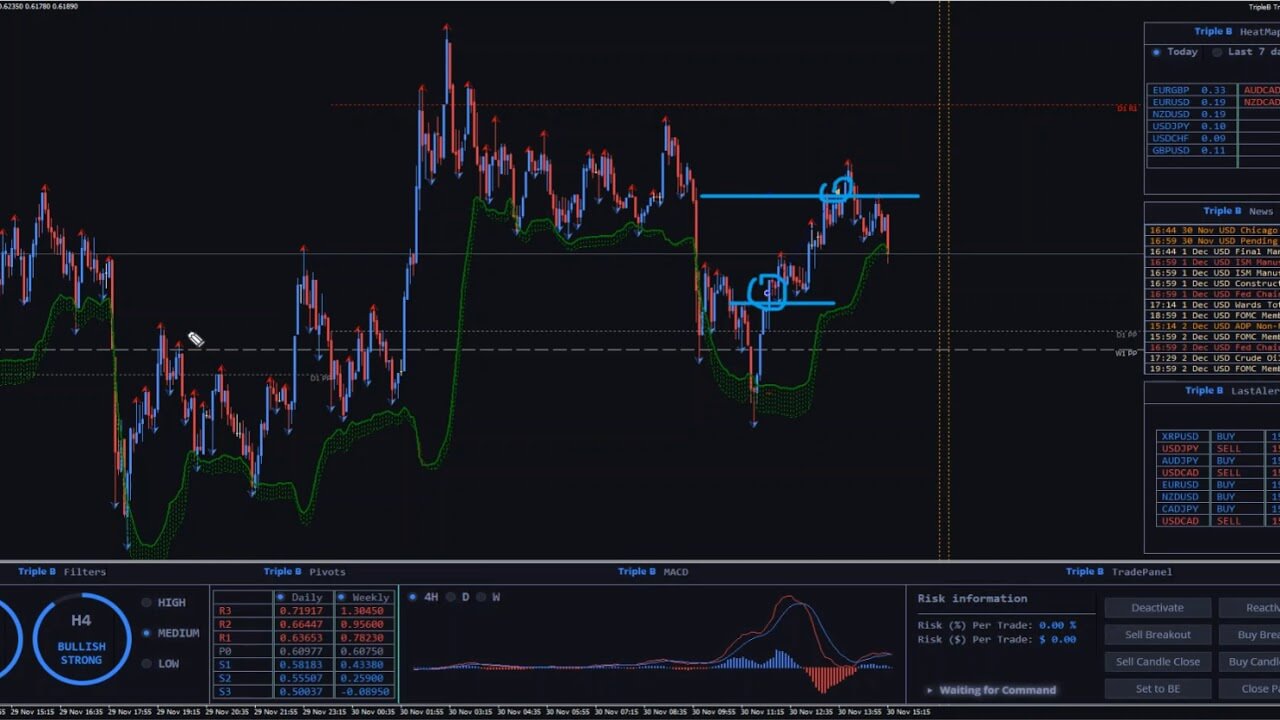Toggle the Weekly pivots radio button
Screen dimensions: 1280x720
[341, 597]
